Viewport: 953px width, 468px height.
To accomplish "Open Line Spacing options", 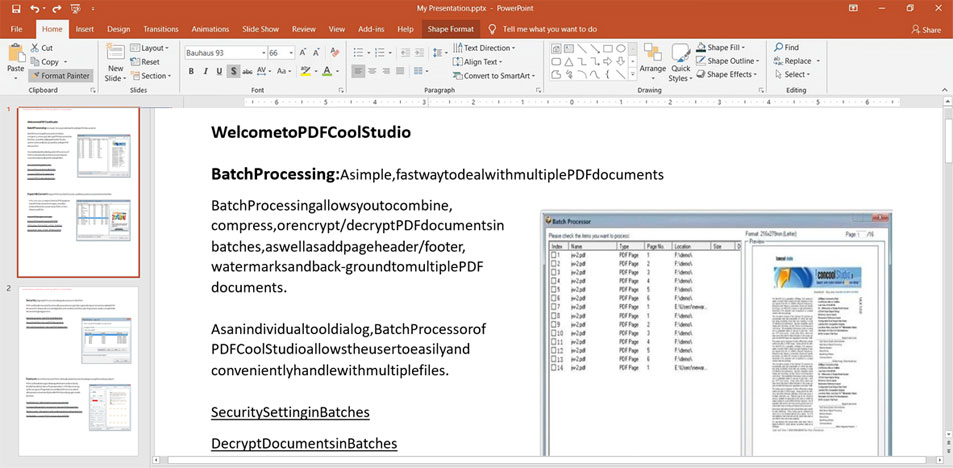I will pyautogui.click(x=440, y=53).
